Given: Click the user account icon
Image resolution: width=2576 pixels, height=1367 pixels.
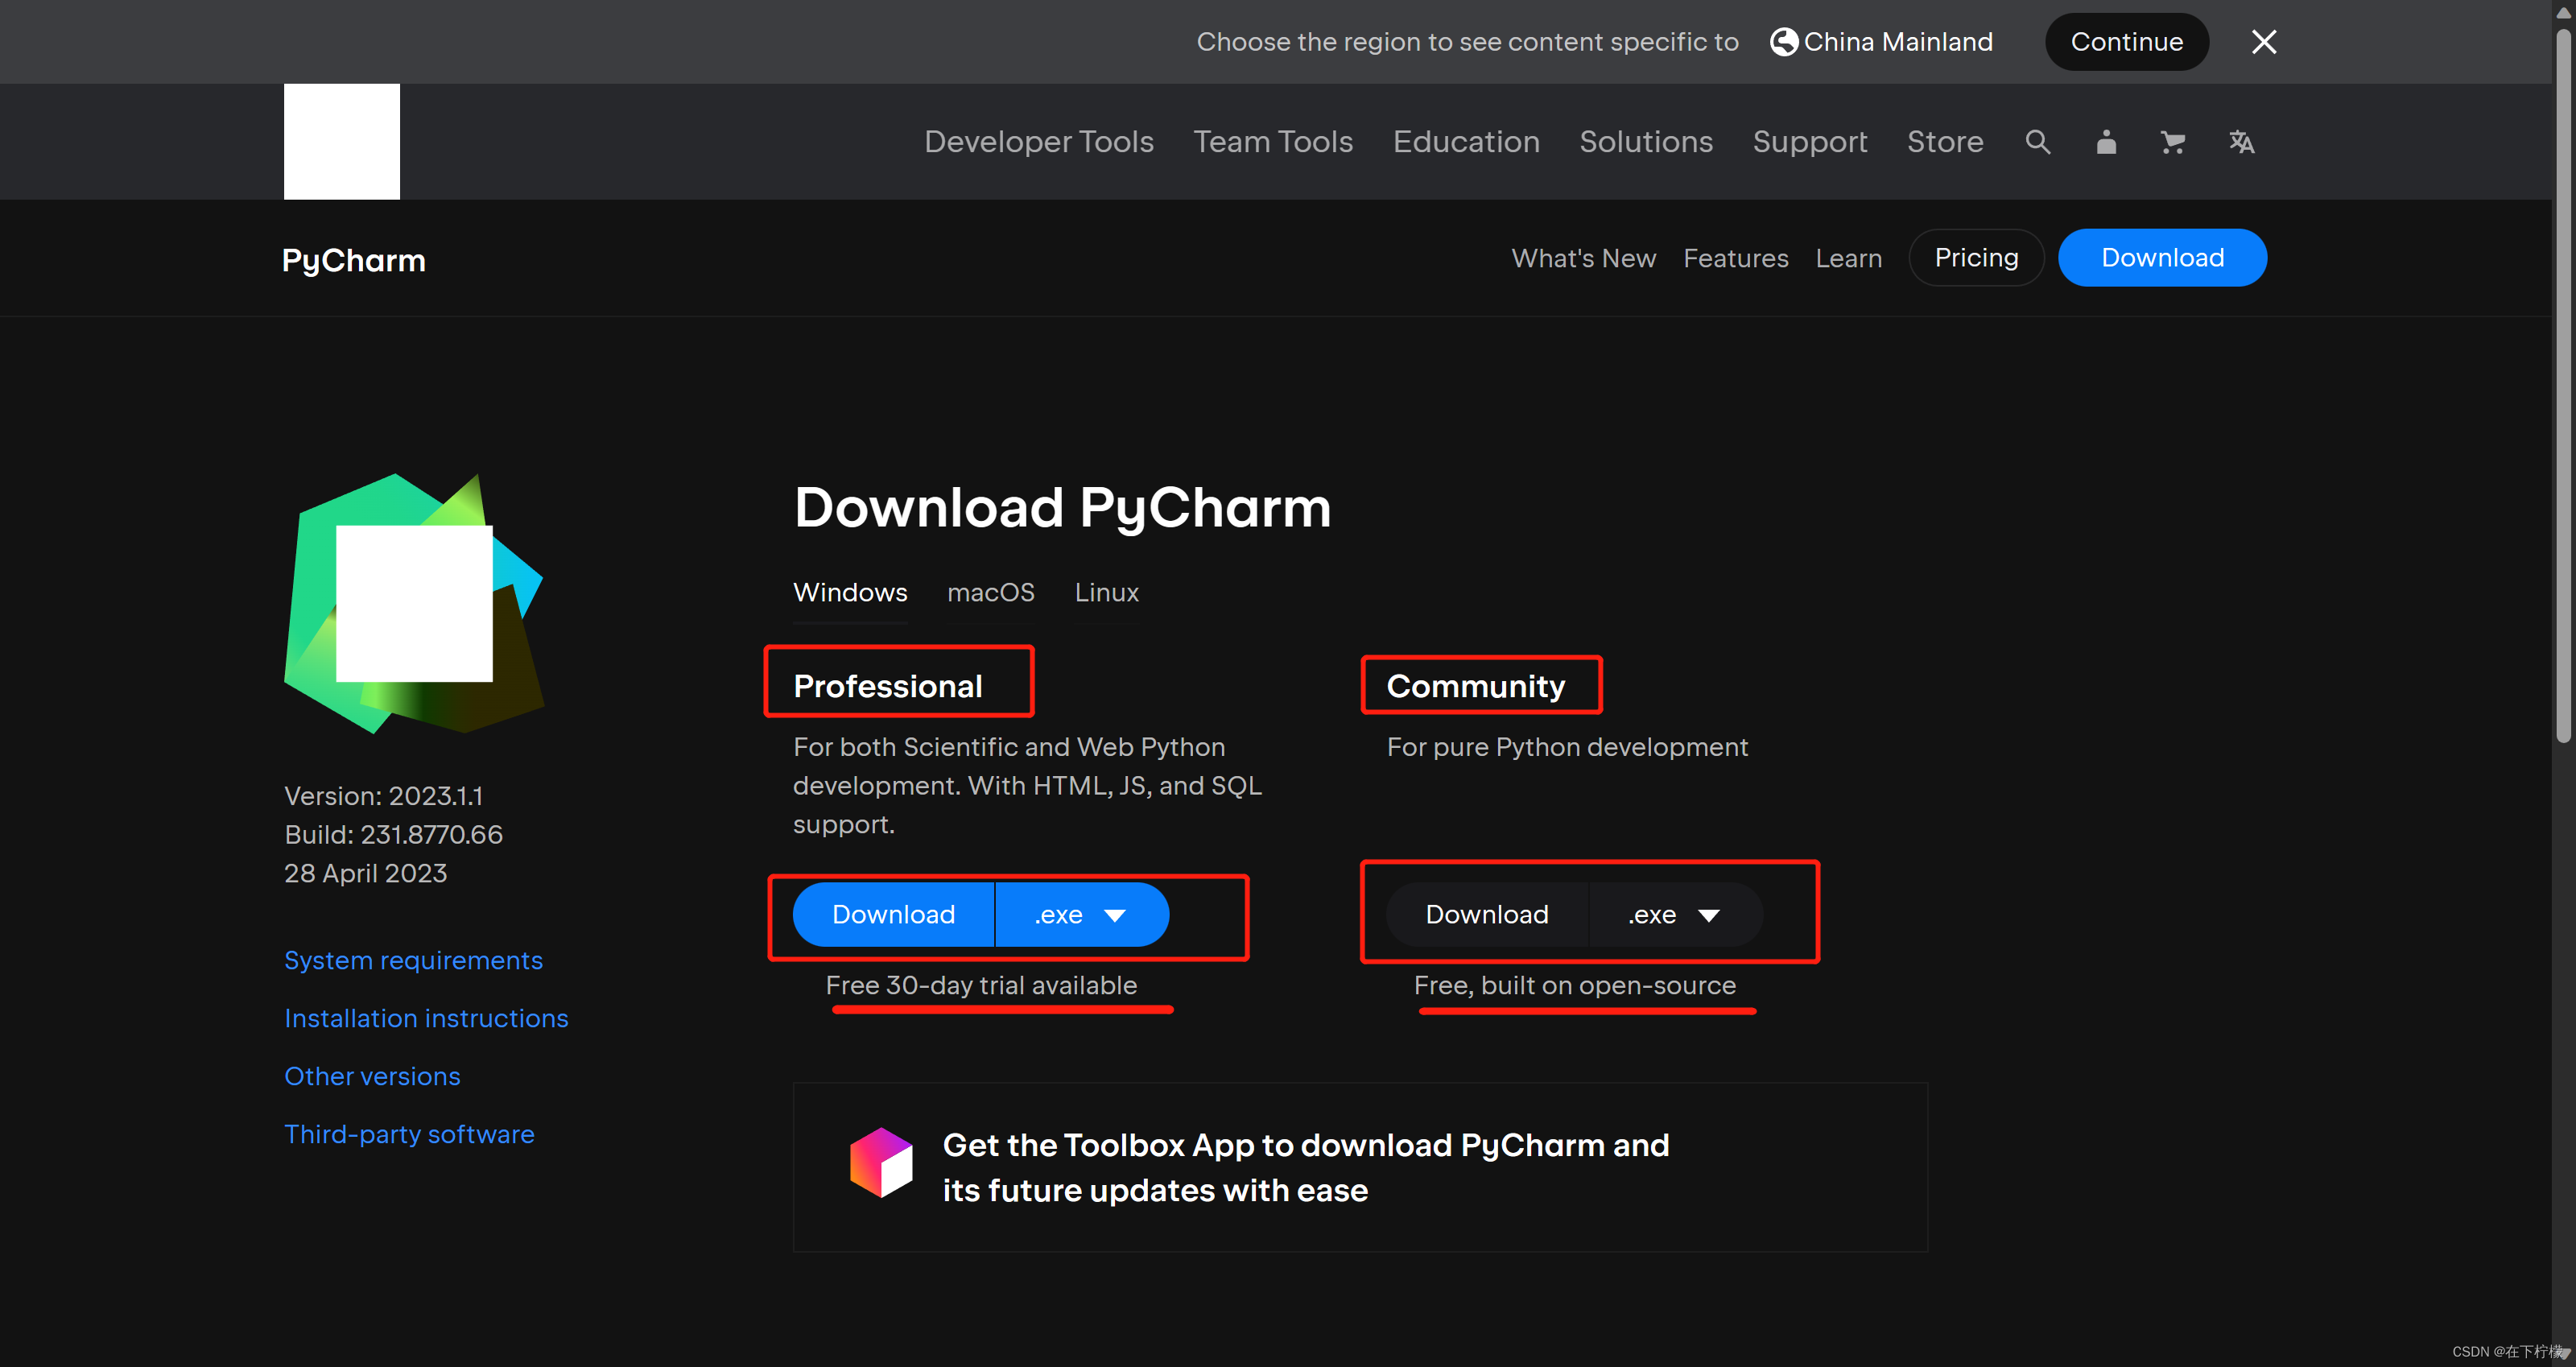Looking at the screenshot, I should pos(2104,142).
